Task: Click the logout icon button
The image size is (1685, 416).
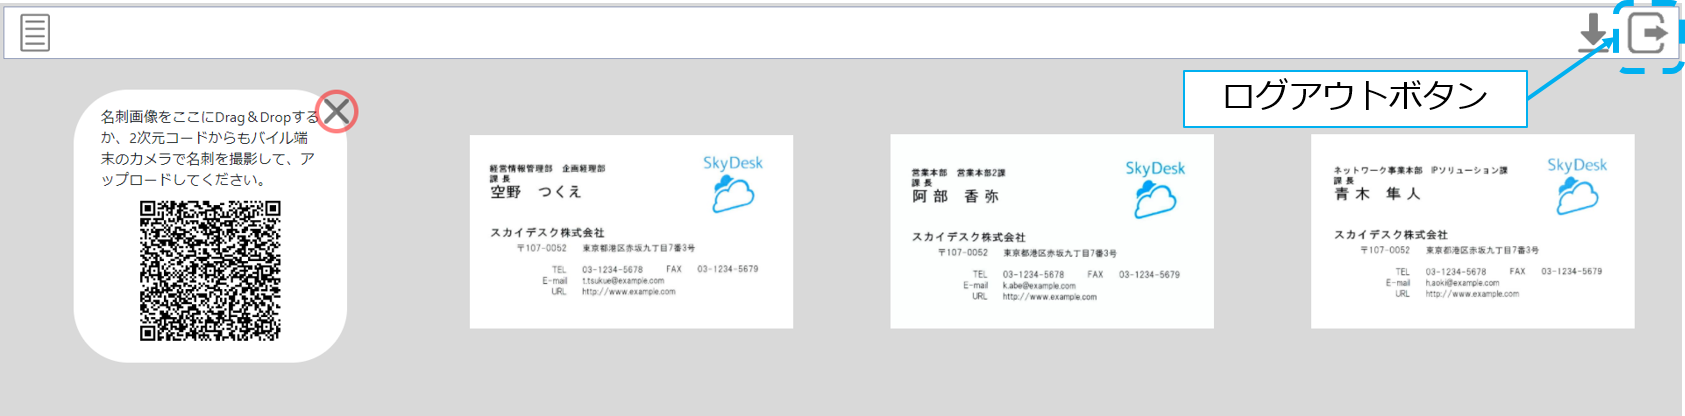Action: coord(1648,33)
